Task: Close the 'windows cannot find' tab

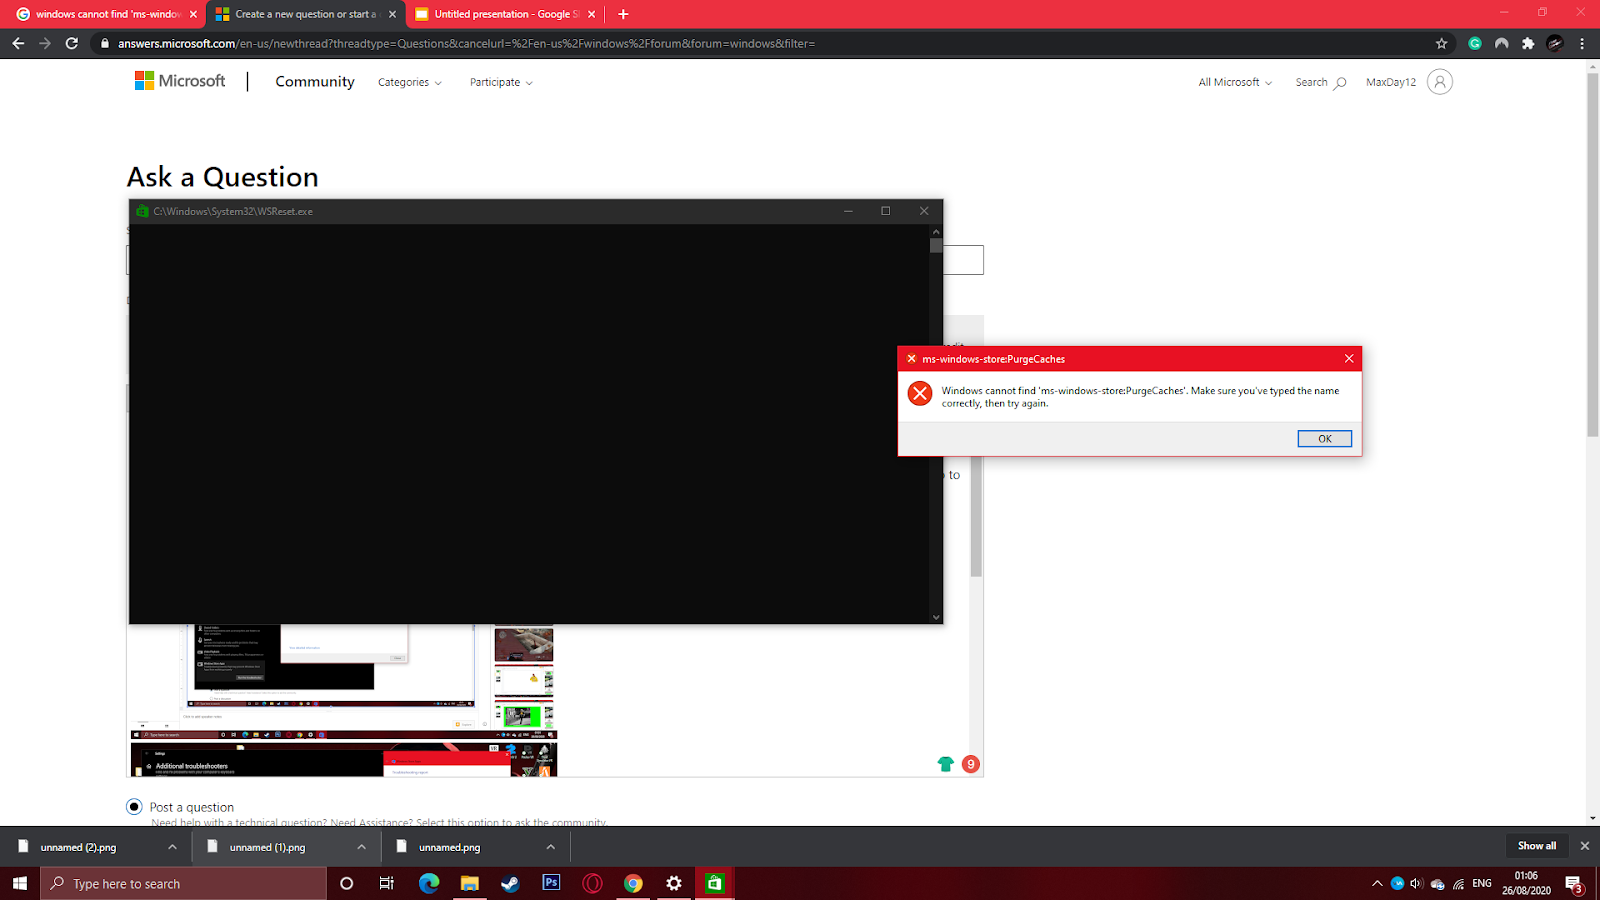Action: tap(193, 14)
